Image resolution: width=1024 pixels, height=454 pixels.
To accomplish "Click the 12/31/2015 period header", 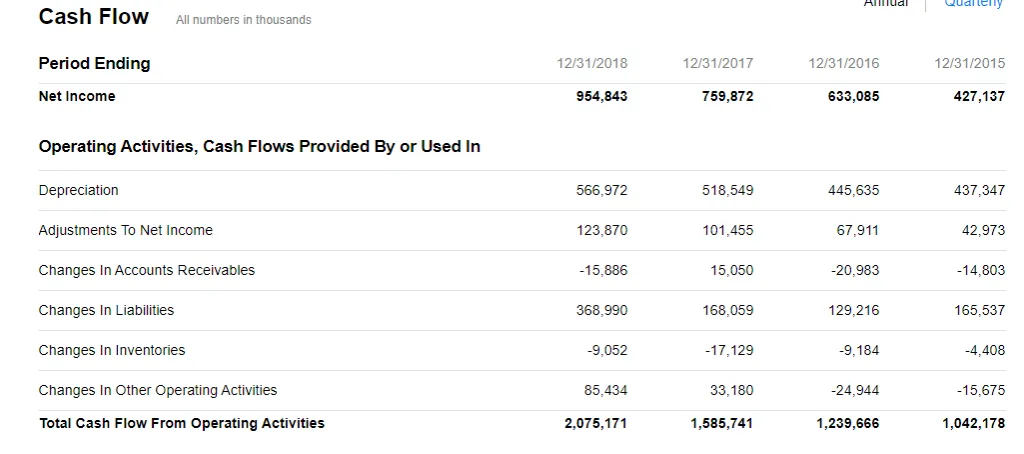I will click(x=969, y=63).
